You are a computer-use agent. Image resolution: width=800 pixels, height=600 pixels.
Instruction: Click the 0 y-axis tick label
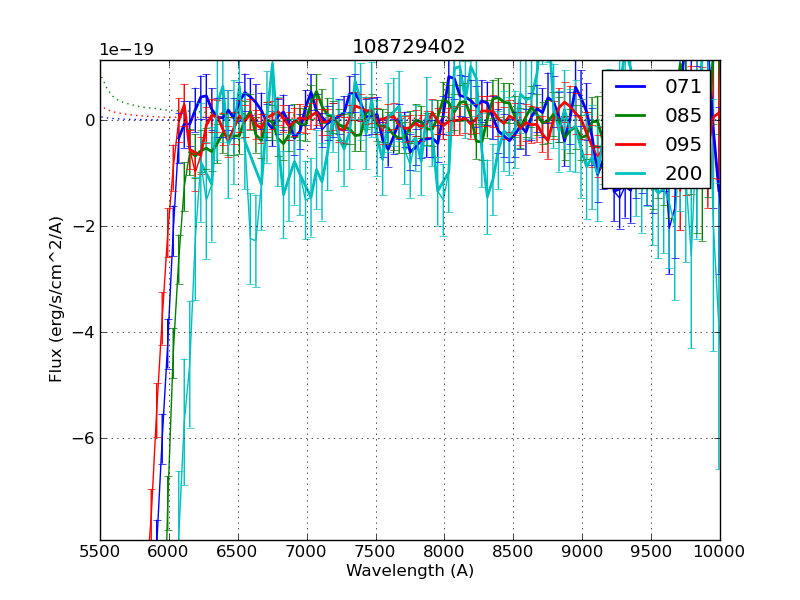90,120
